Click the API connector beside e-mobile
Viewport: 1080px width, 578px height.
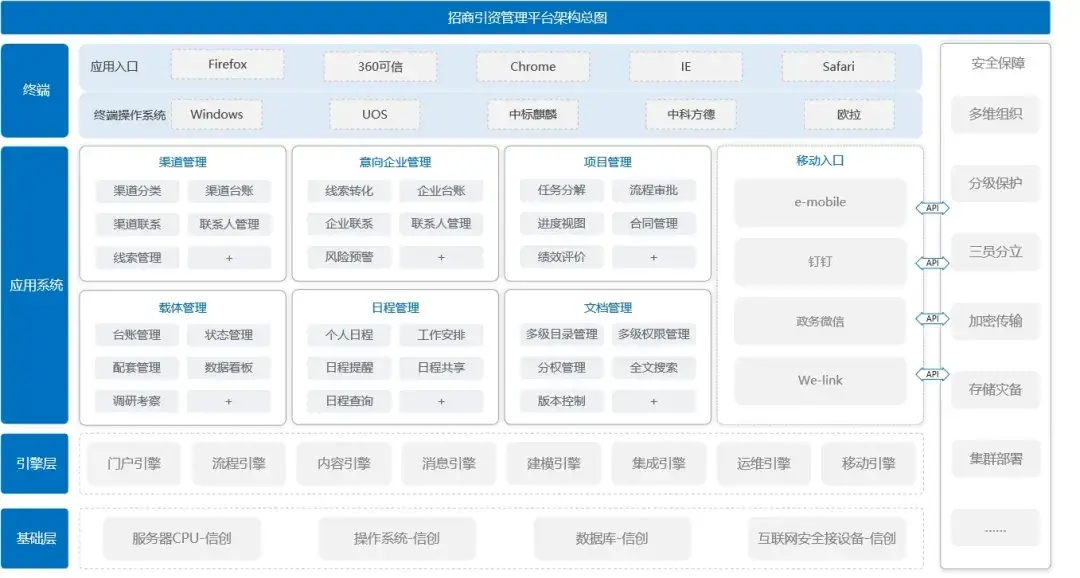[x=931, y=208]
